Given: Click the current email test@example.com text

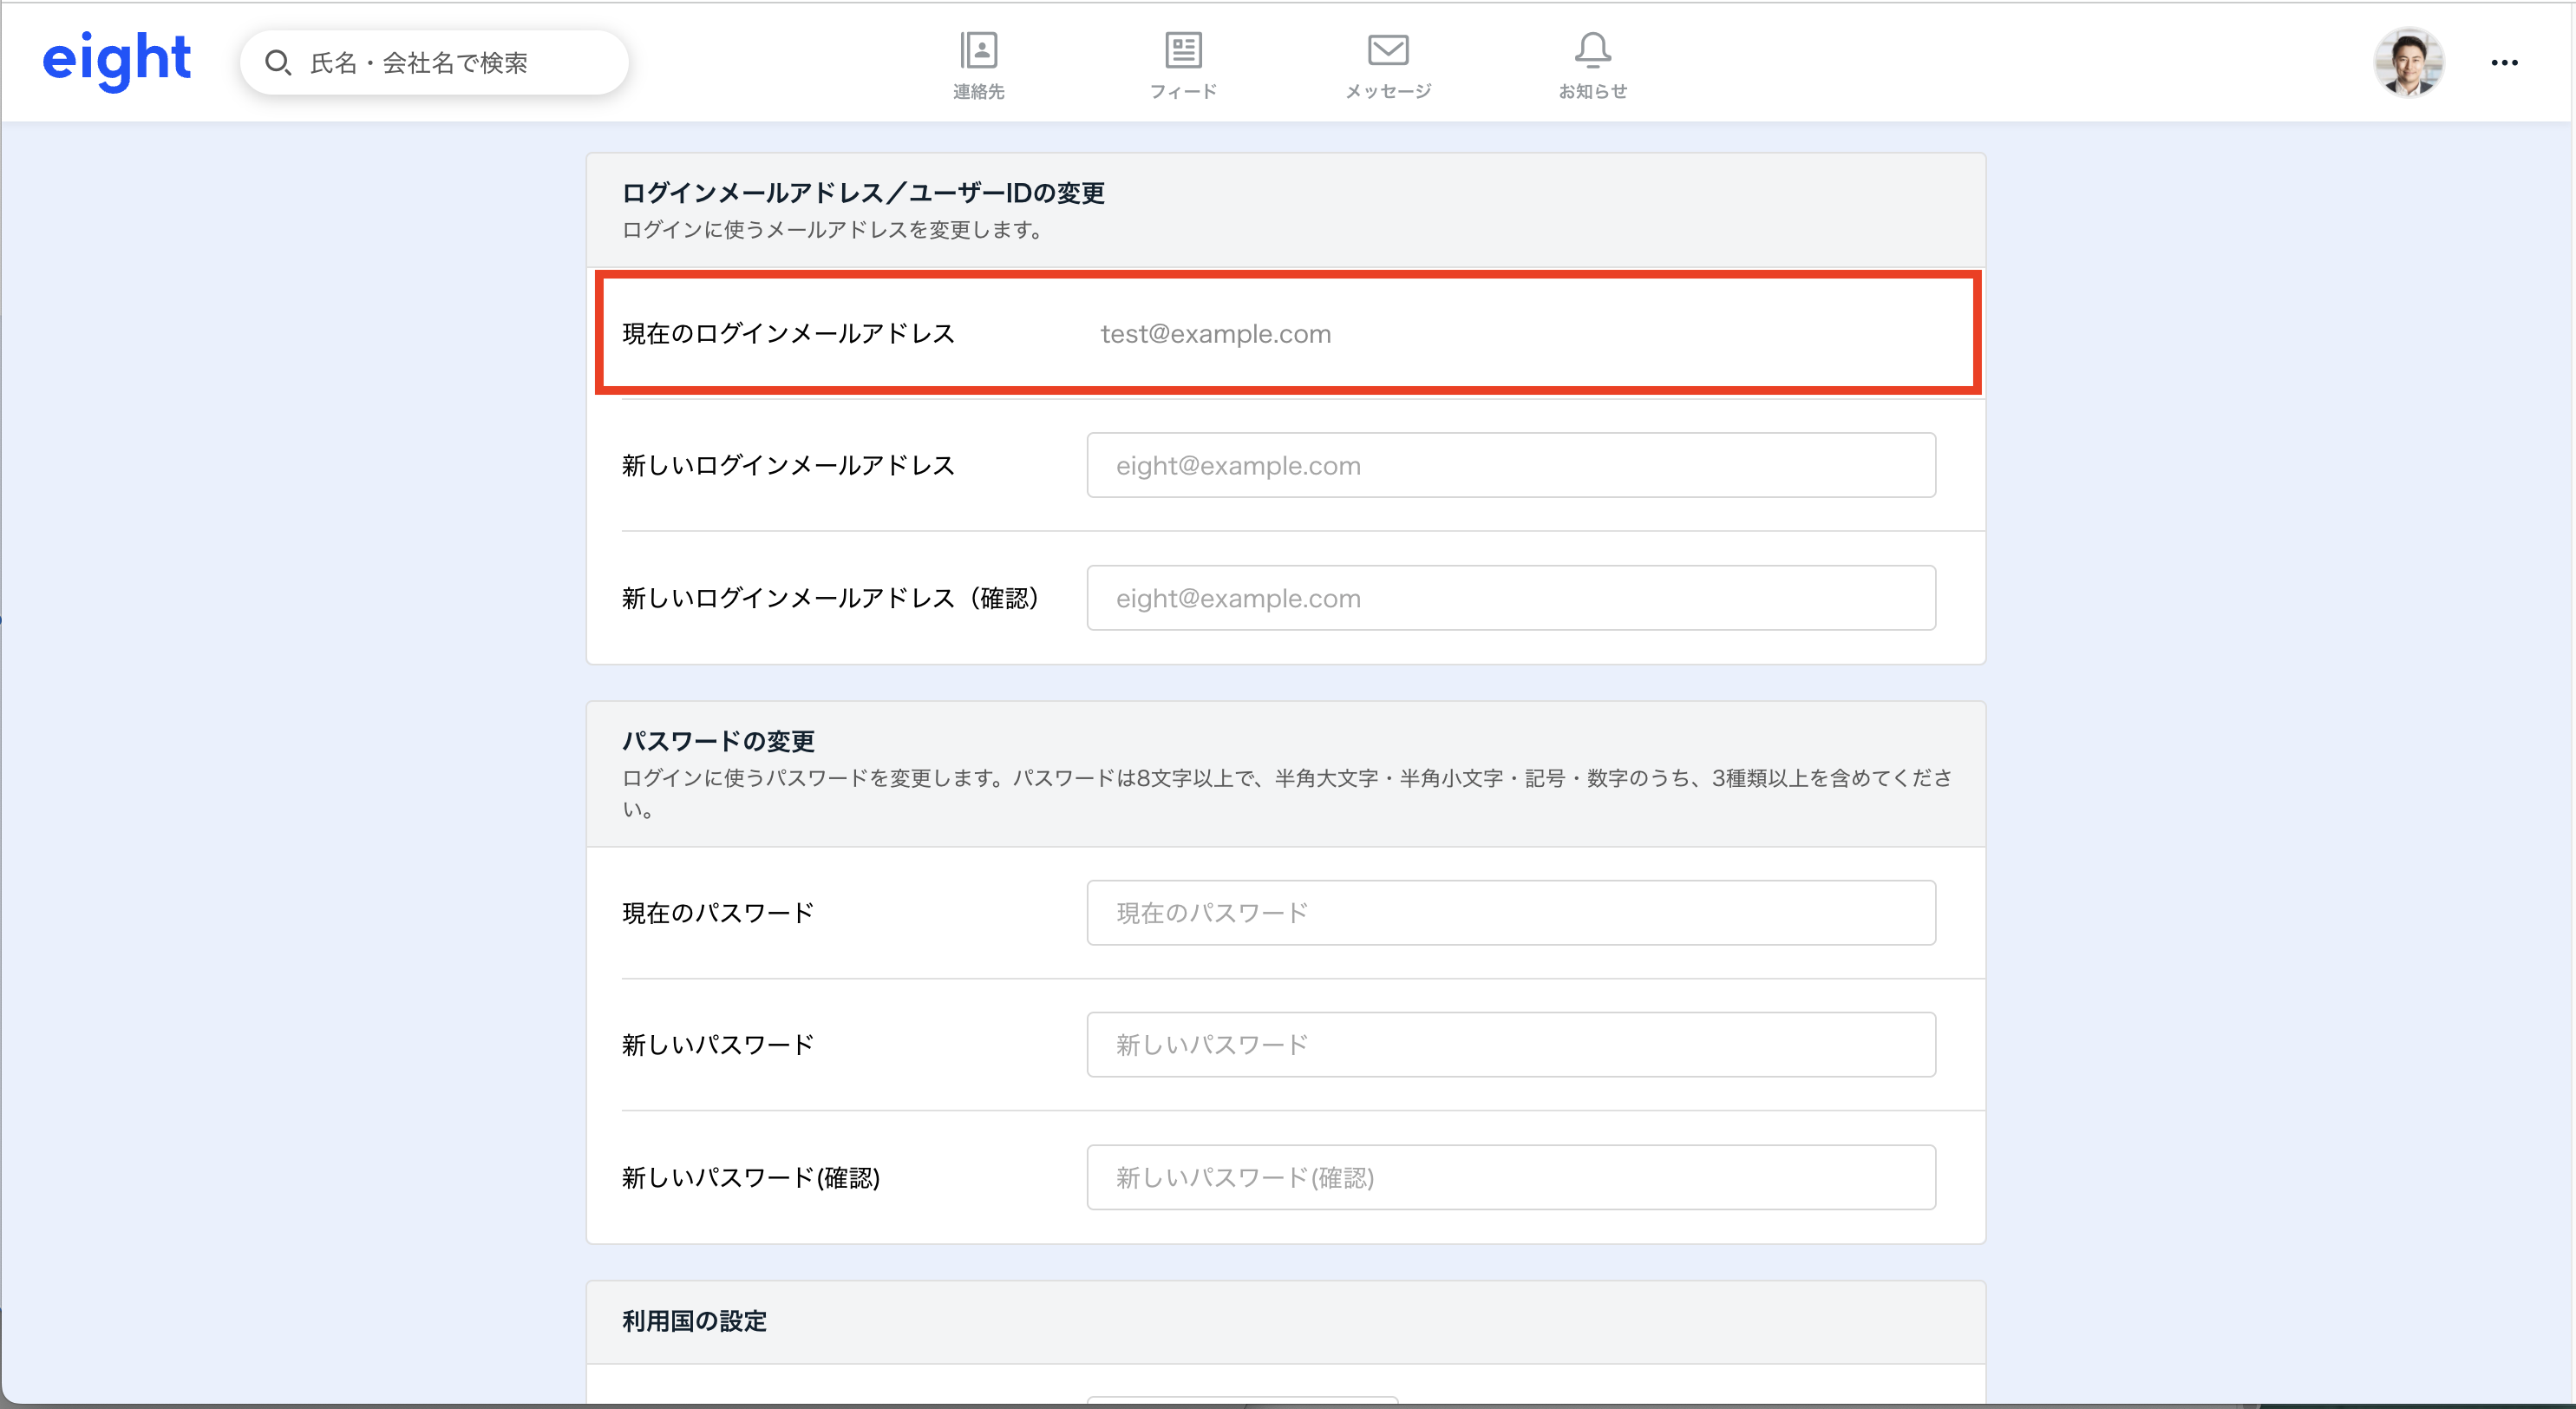Looking at the screenshot, I should pyautogui.click(x=1215, y=334).
